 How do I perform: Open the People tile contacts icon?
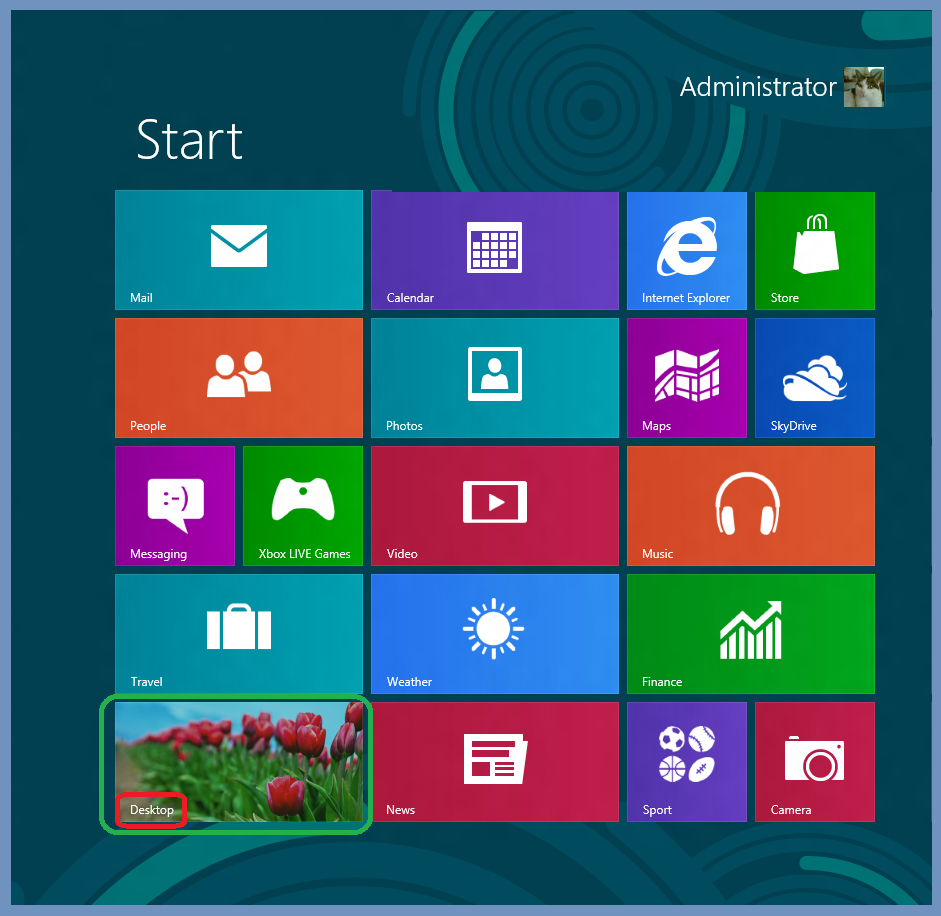239,374
